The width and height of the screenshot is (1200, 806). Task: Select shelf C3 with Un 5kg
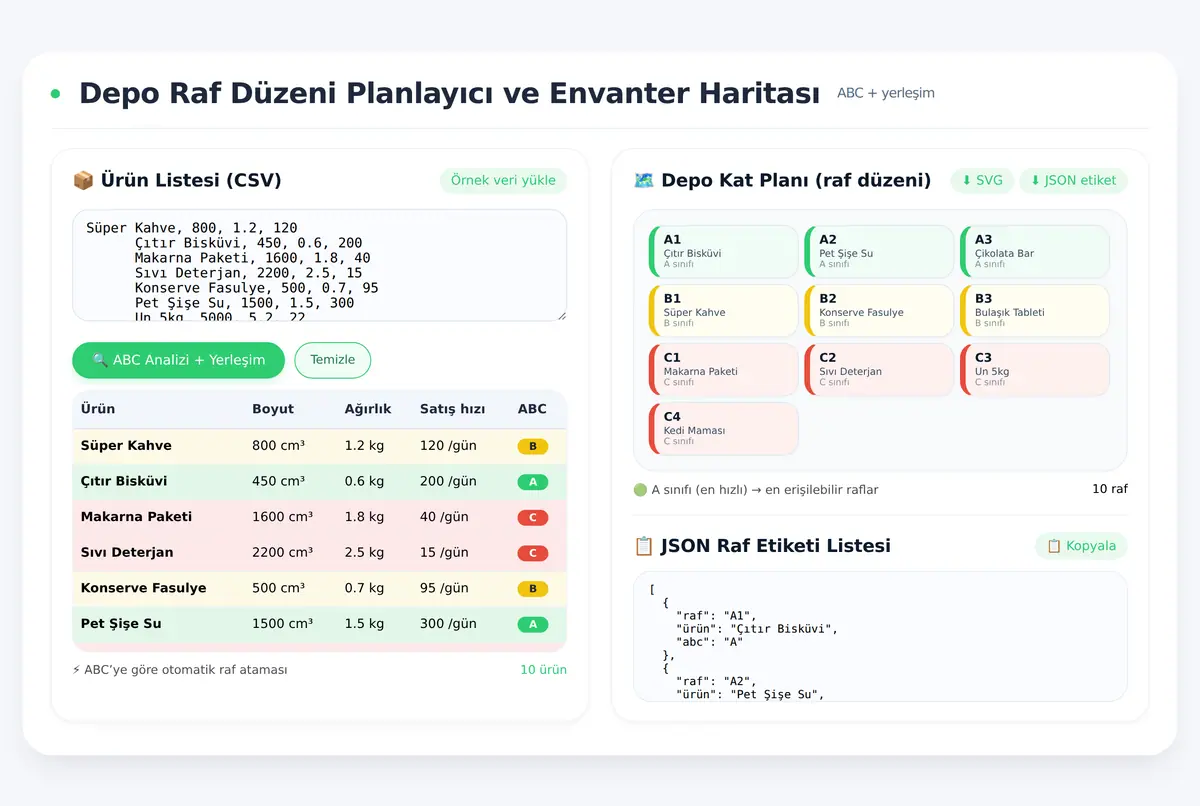click(x=1035, y=370)
